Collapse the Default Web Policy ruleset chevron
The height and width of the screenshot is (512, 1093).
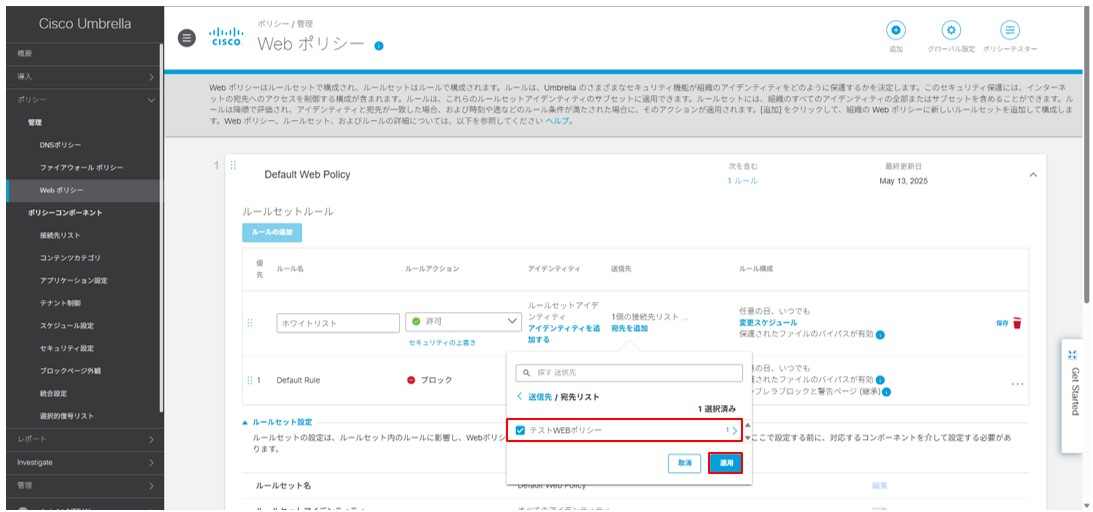coord(1033,175)
